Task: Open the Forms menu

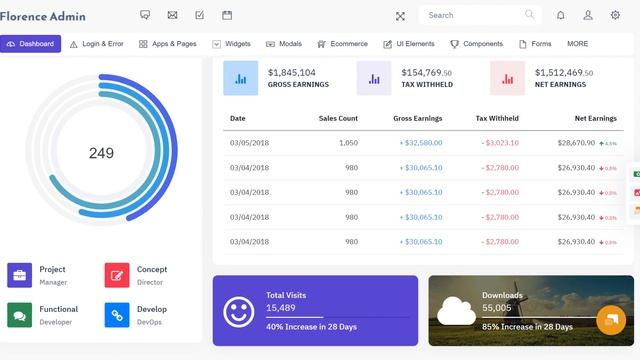Action: coord(535,44)
